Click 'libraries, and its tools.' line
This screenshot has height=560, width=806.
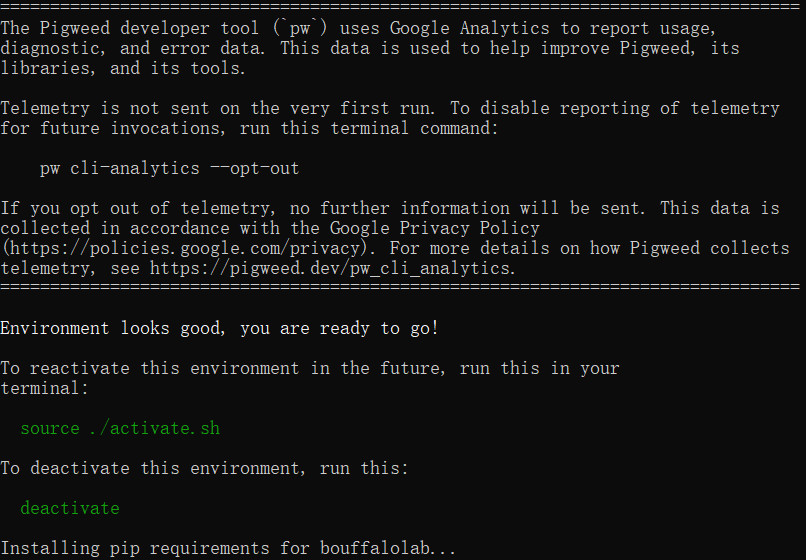[123, 68]
